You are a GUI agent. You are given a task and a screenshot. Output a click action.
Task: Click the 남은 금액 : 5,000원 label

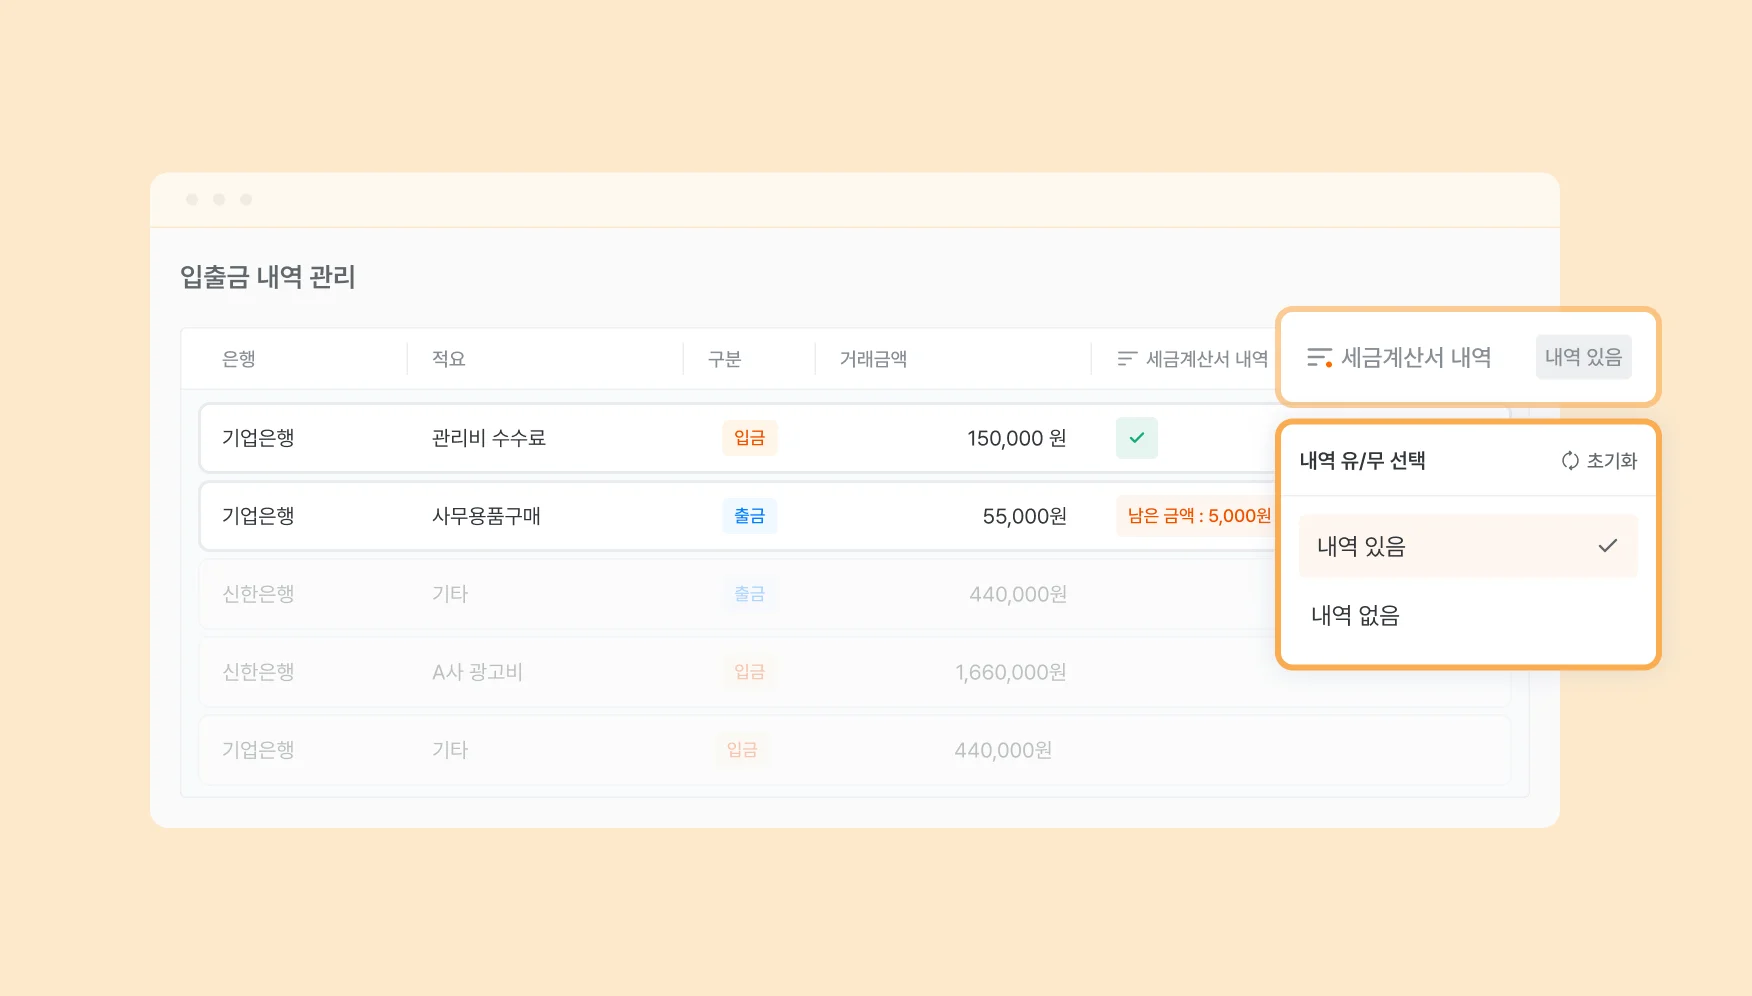1198,516
